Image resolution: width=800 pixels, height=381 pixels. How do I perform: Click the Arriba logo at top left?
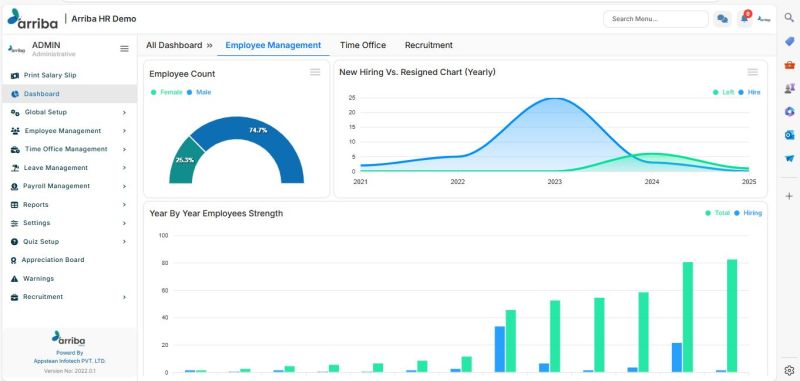click(32, 18)
